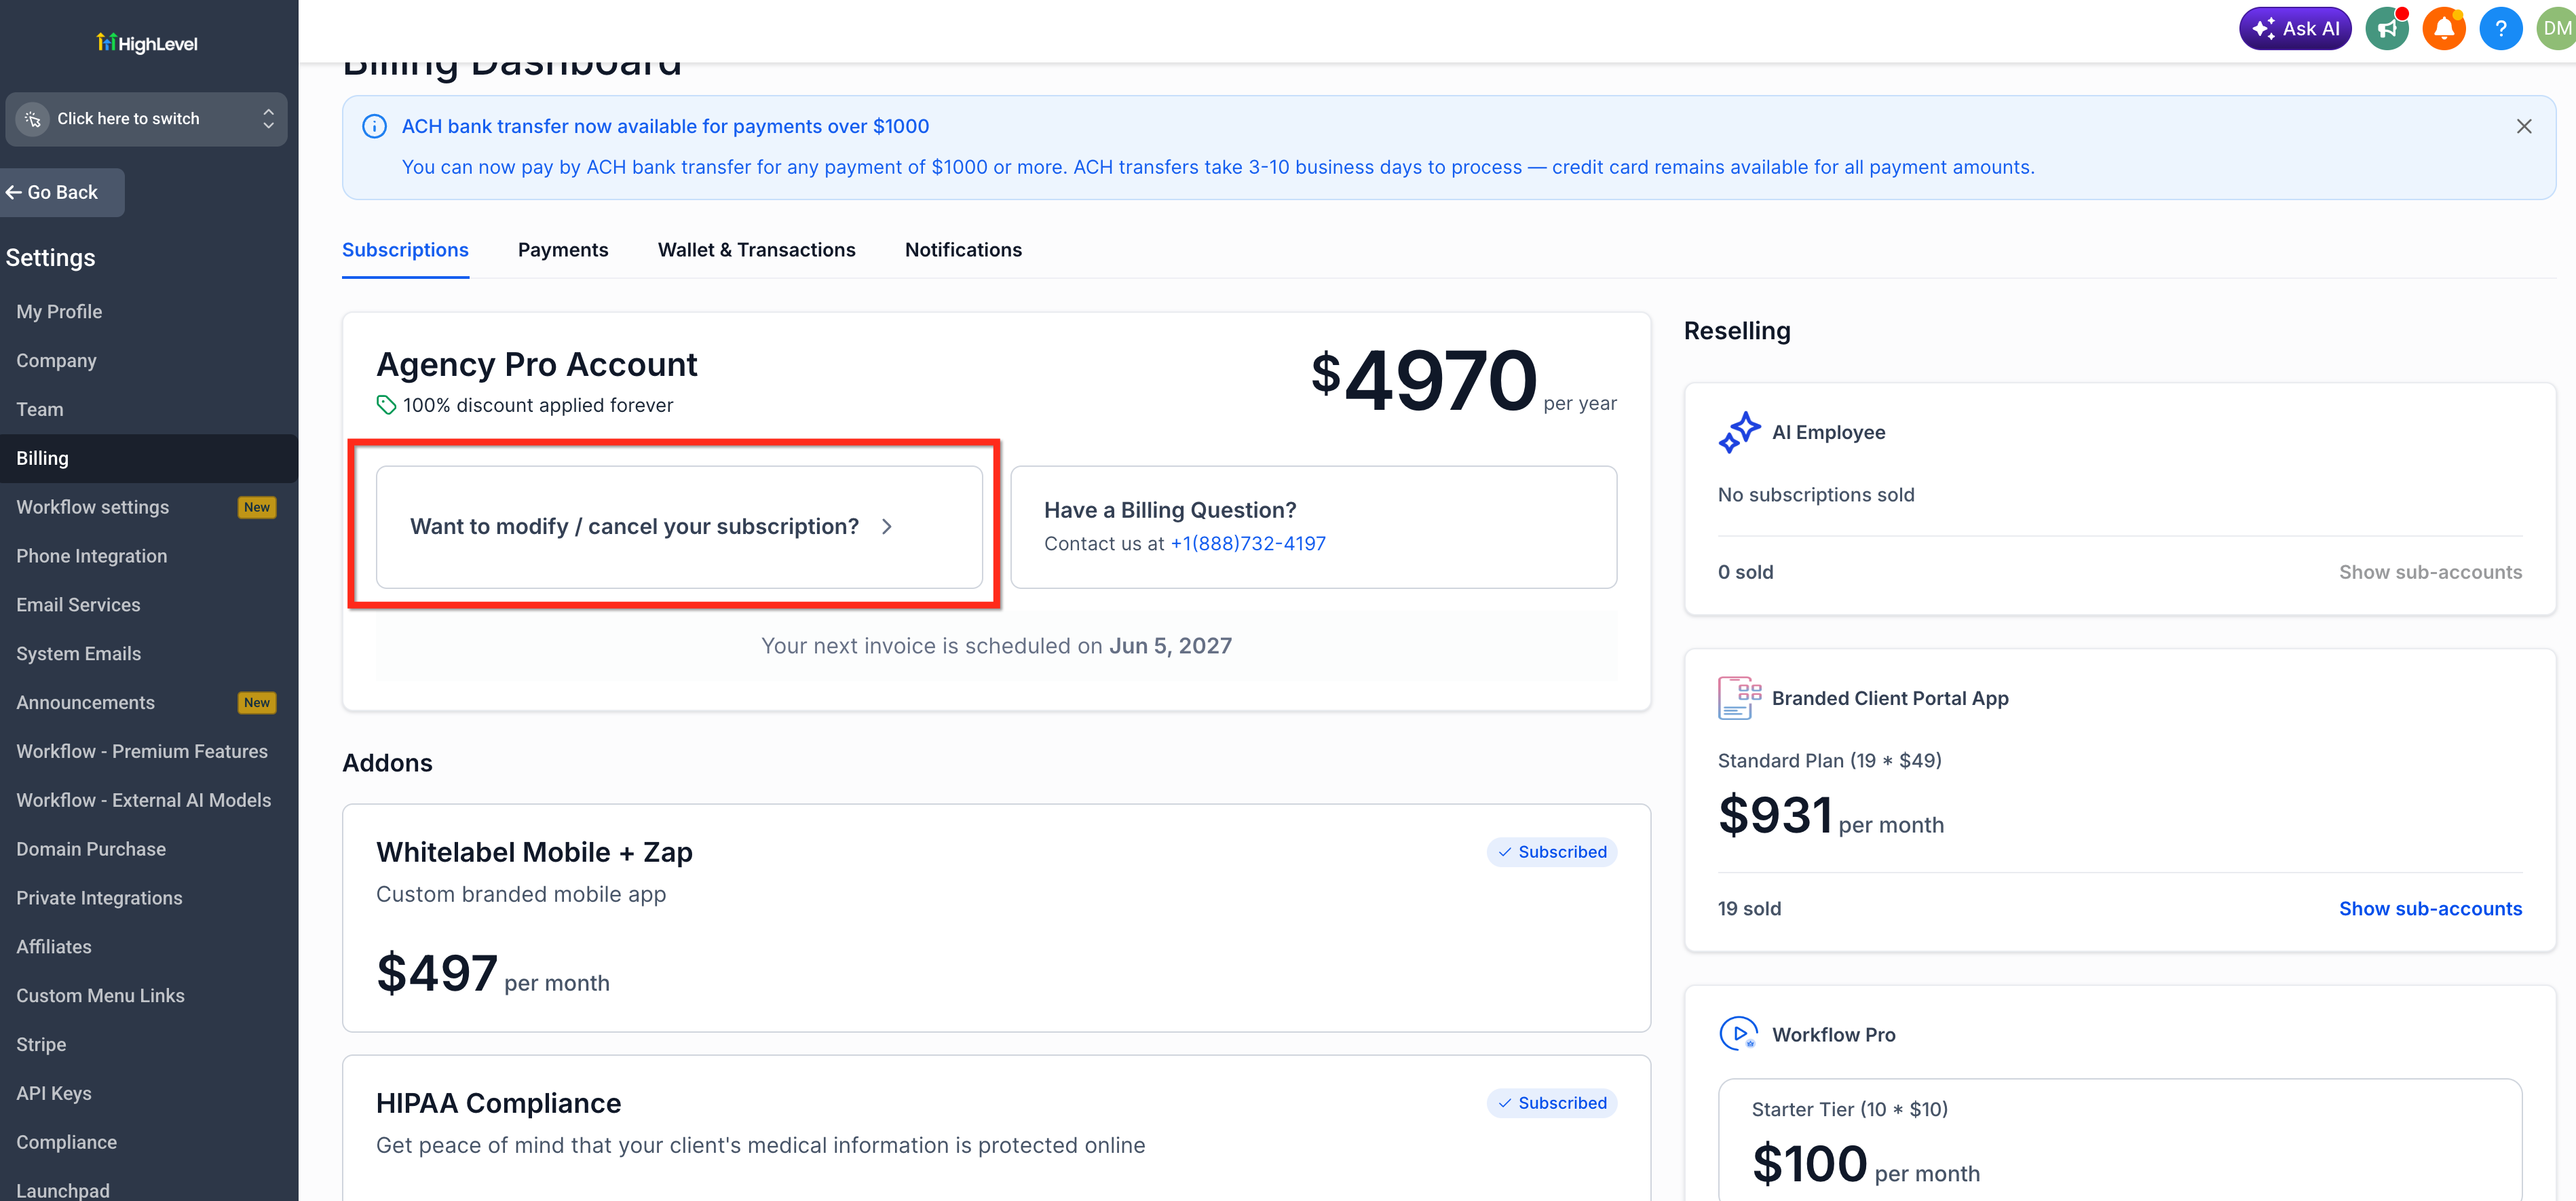Open Affiliates settings
Screen dimensions: 2576x1201
pyautogui.click(x=54, y=947)
